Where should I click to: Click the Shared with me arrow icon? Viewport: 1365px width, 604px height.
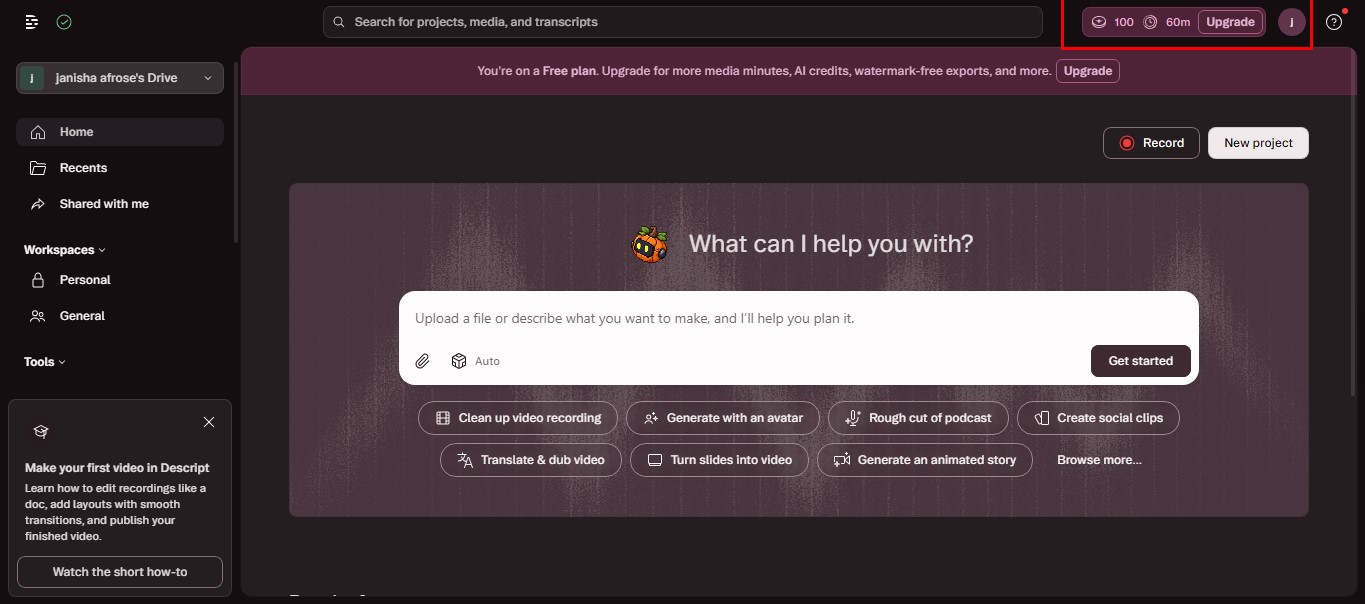tap(38, 204)
